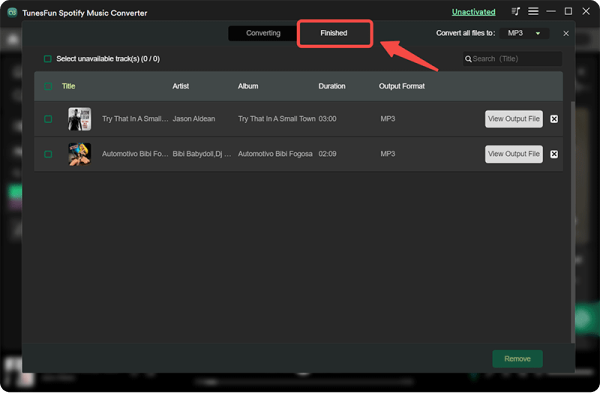The image size is (600, 393).
Task: Check the Try That In A Small Town row checkbox
Action: point(48,119)
